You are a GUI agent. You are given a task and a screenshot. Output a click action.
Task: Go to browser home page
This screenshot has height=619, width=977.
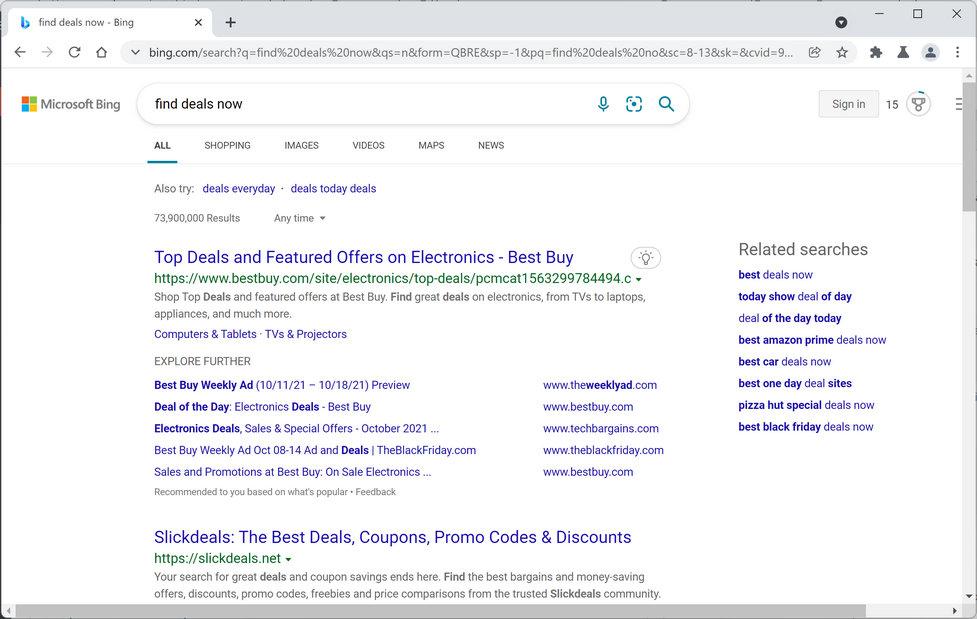101,52
